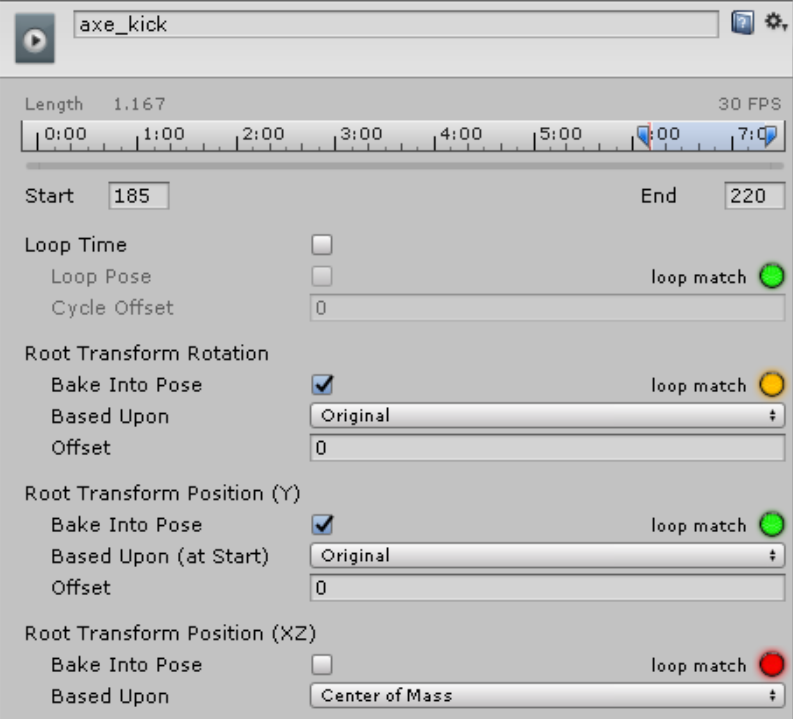This screenshot has width=793, height=719.
Task: Enable the Loop Time checkbox
Action: click(x=322, y=245)
